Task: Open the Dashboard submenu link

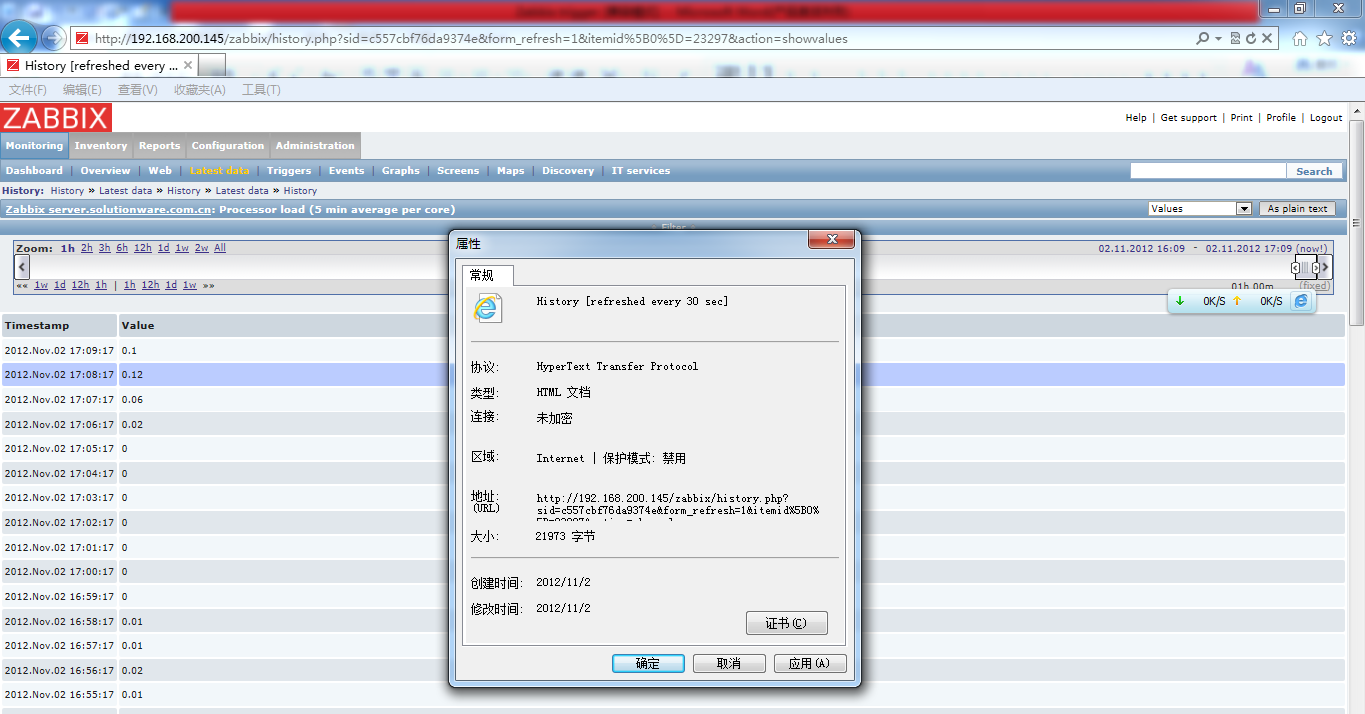Action: point(34,171)
